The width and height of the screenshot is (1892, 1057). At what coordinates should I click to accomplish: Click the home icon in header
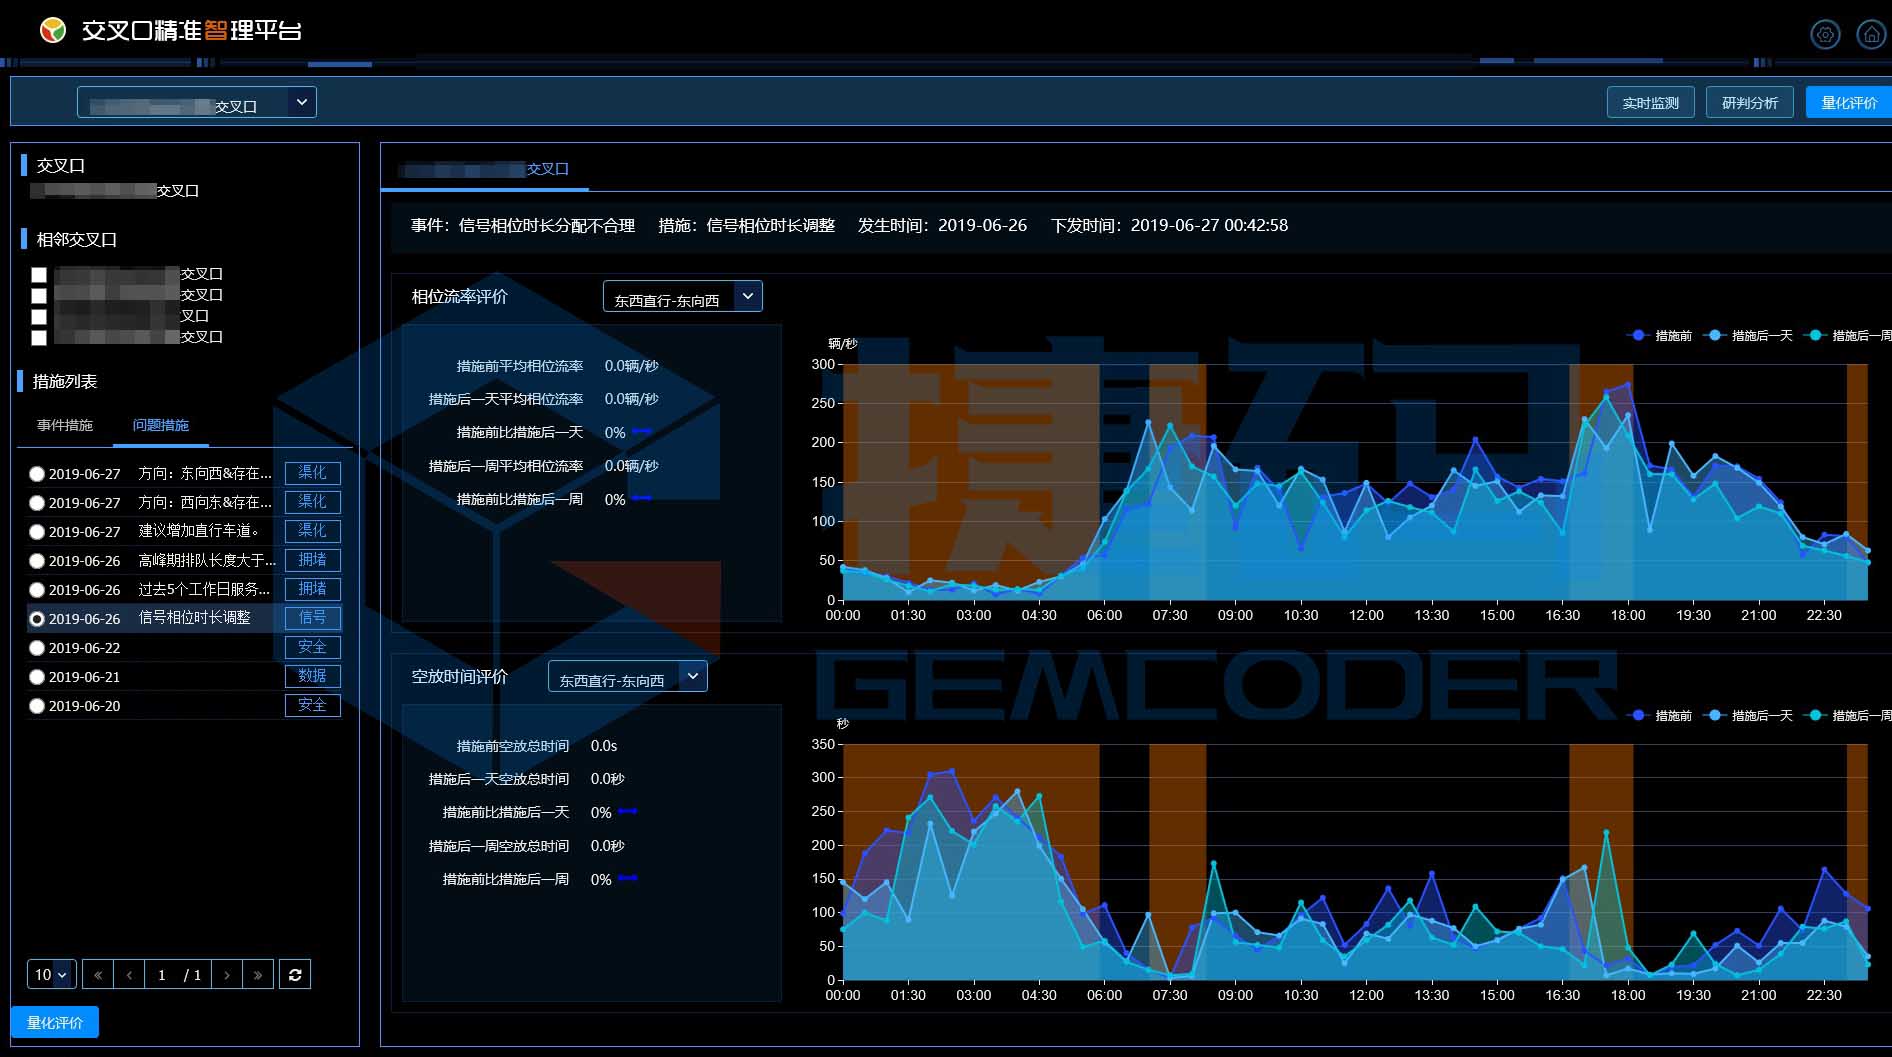(1870, 34)
